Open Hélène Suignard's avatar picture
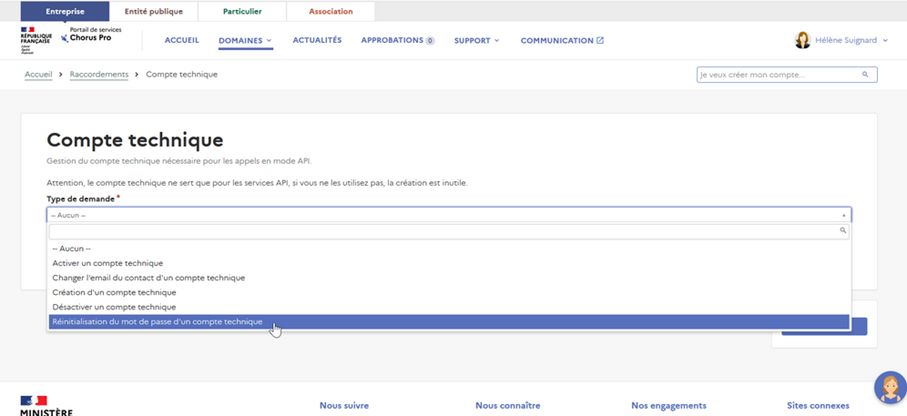The width and height of the screenshot is (907, 416). (x=802, y=41)
